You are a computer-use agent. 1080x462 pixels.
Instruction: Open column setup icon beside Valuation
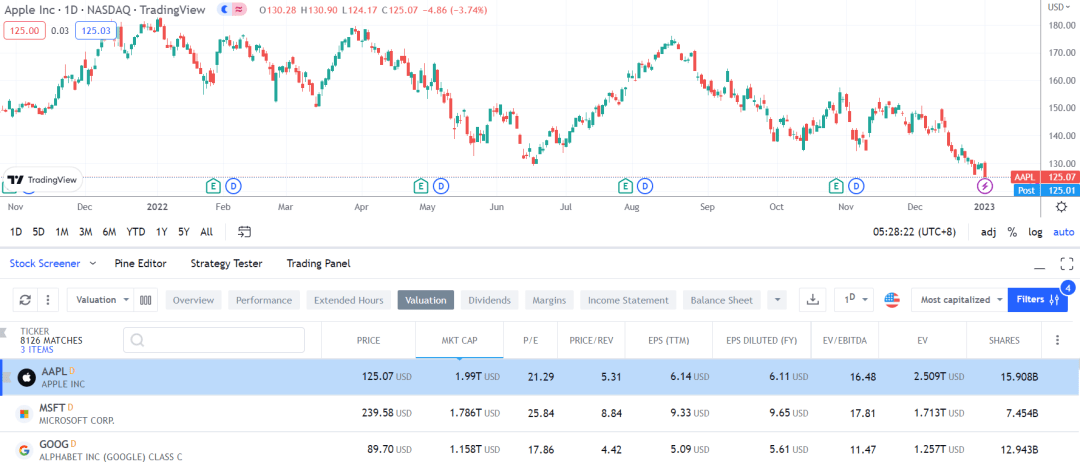point(146,300)
